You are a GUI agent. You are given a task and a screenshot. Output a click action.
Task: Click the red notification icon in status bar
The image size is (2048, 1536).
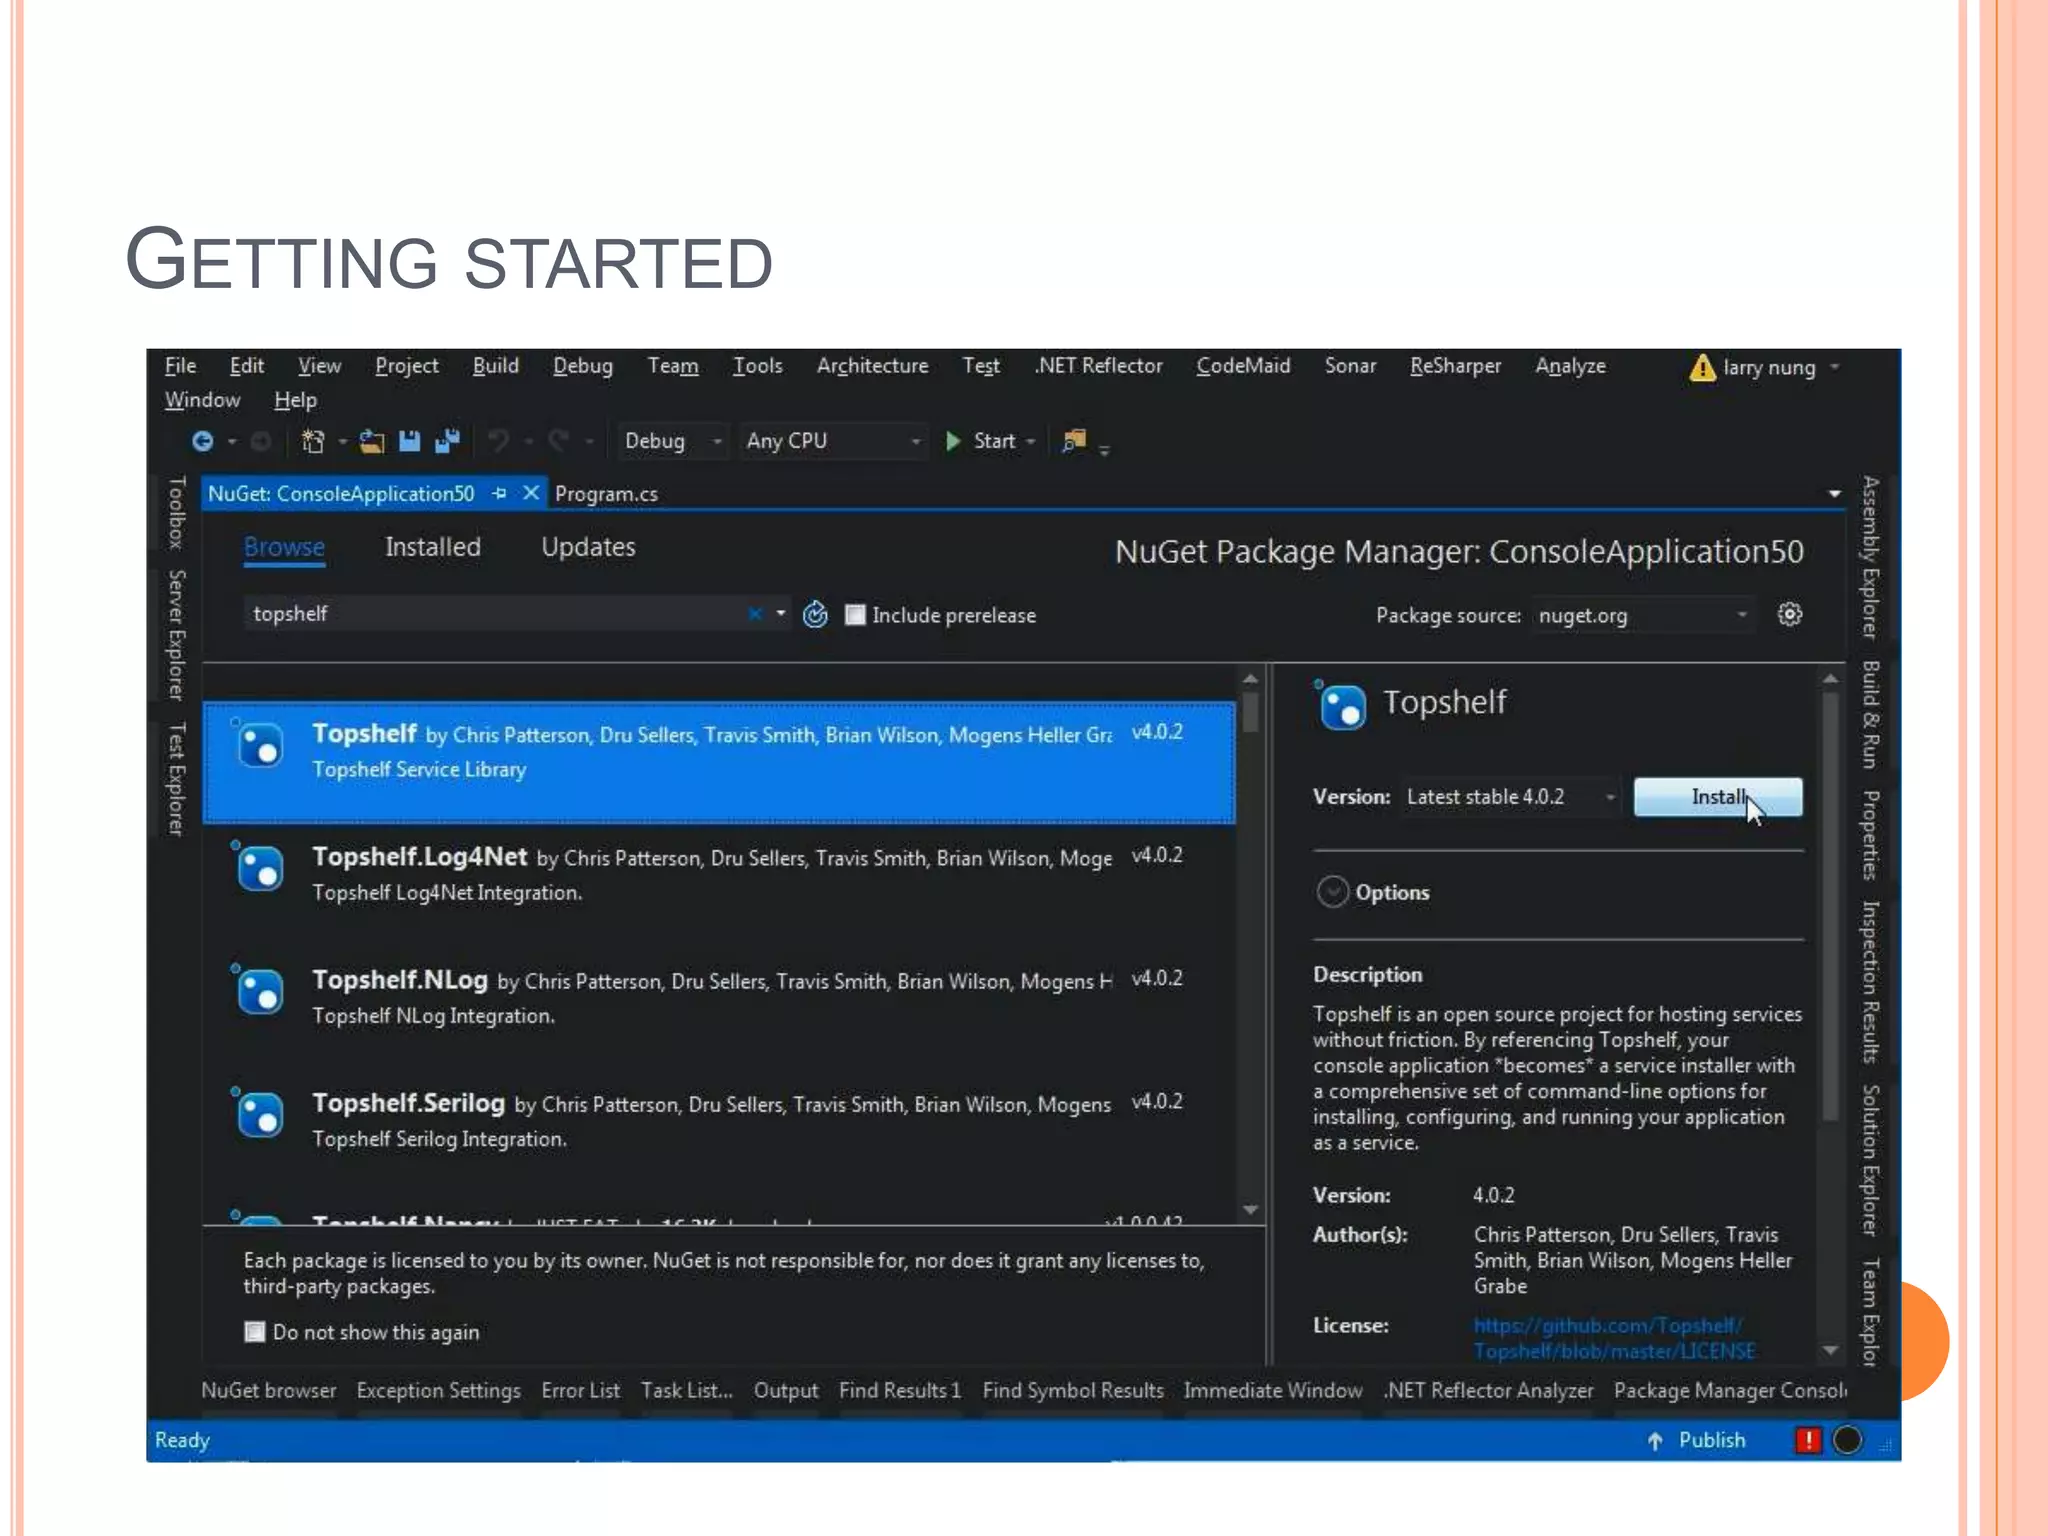point(1809,1440)
